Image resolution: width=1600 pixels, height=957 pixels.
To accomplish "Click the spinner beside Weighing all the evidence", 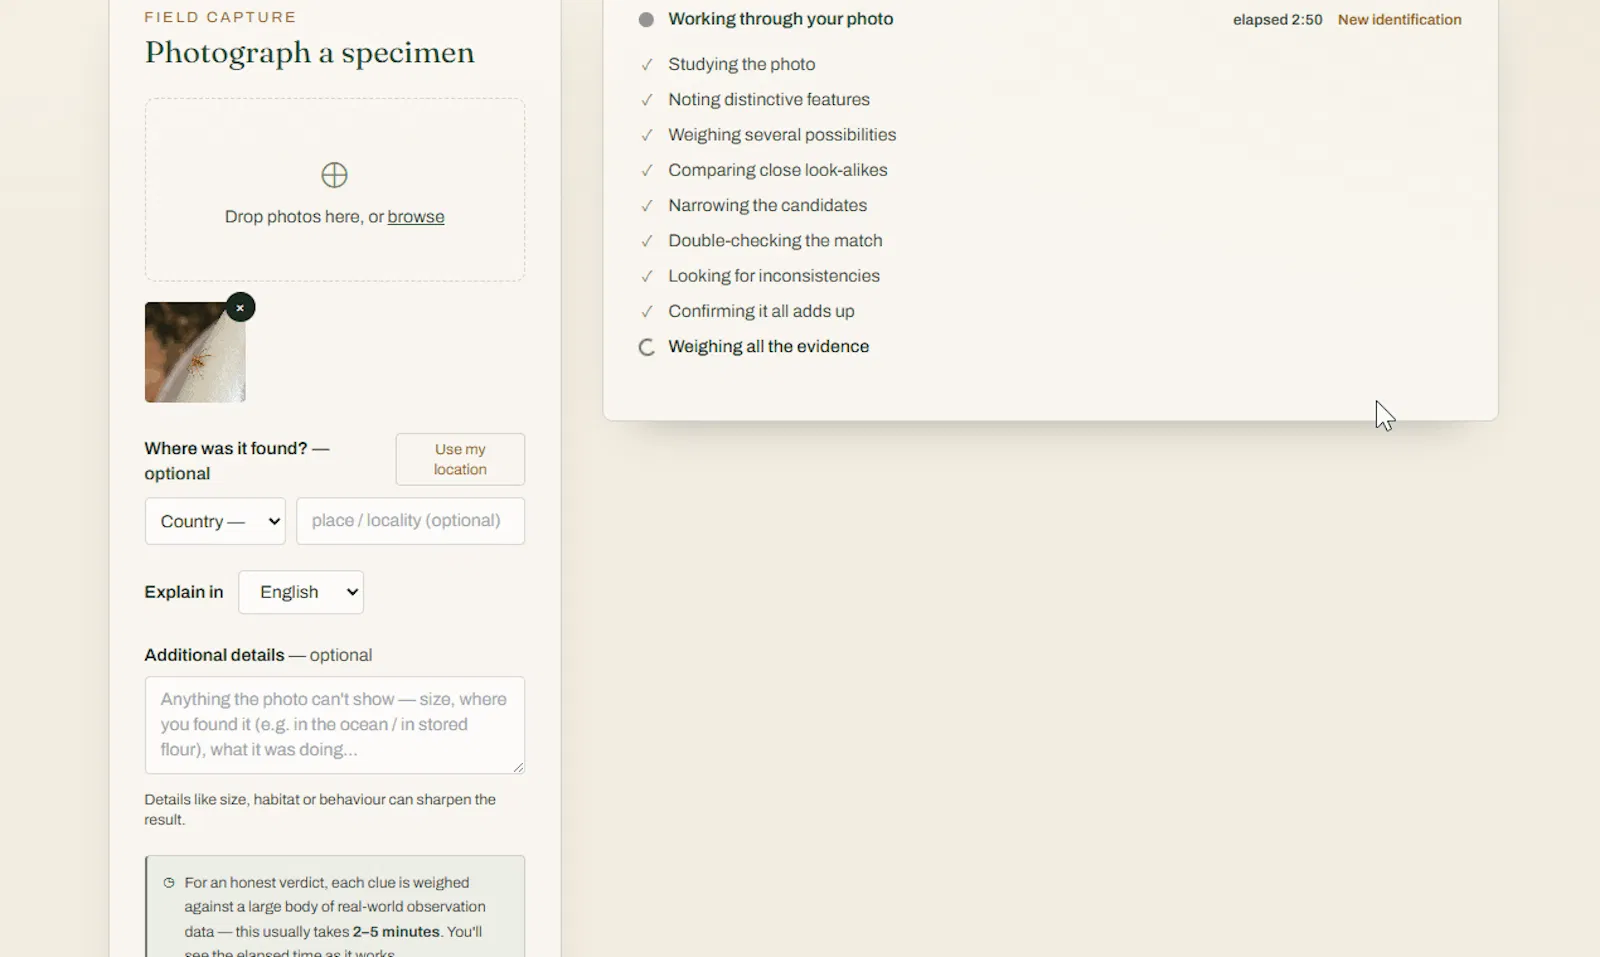I will coord(647,347).
